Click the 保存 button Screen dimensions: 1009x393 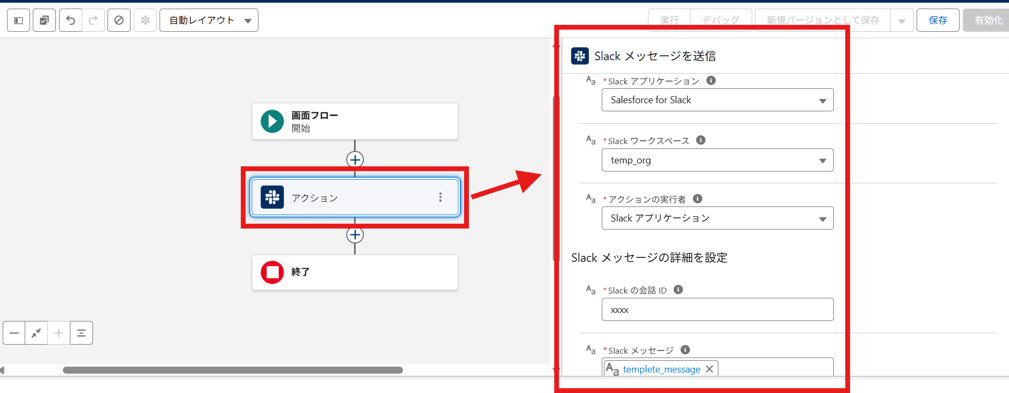(x=938, y=21)
